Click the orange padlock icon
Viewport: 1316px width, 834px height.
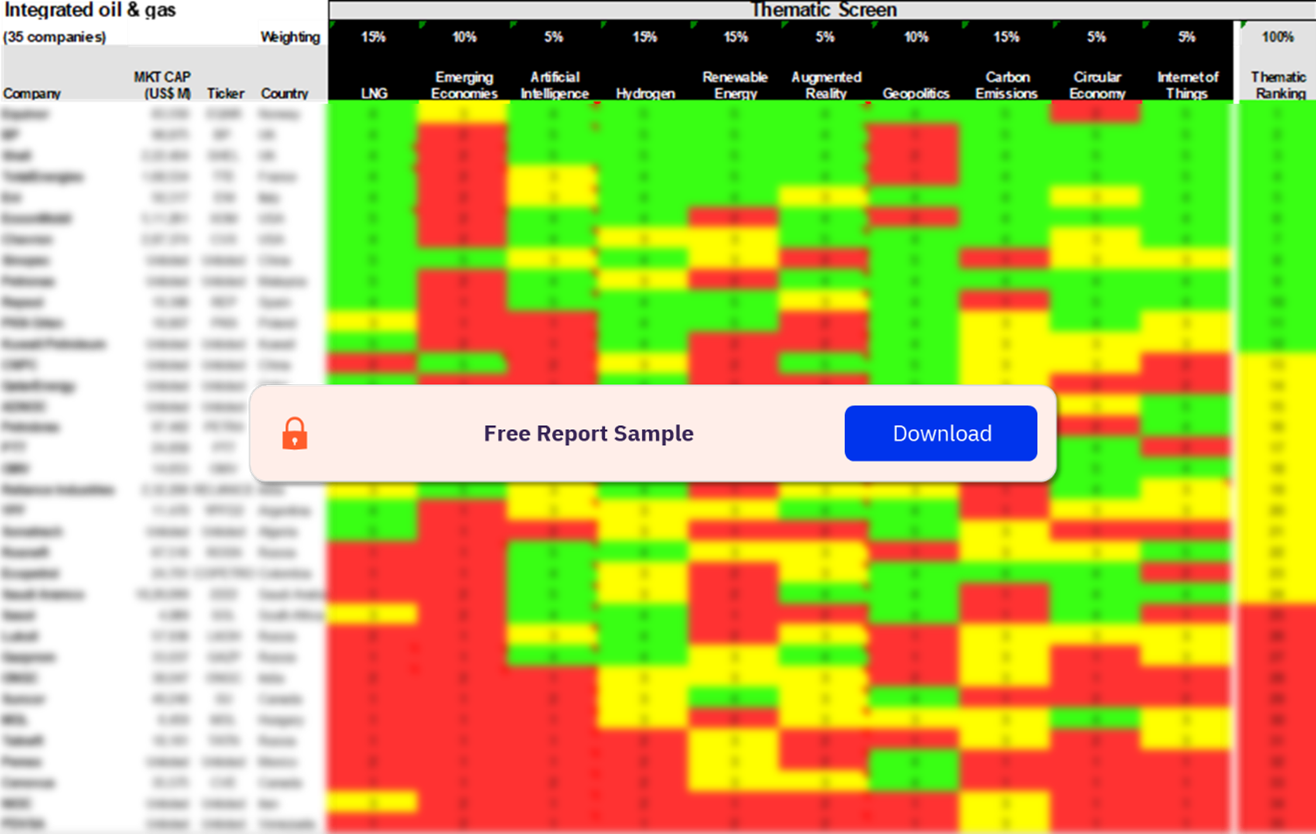click(x=295, y=433)
